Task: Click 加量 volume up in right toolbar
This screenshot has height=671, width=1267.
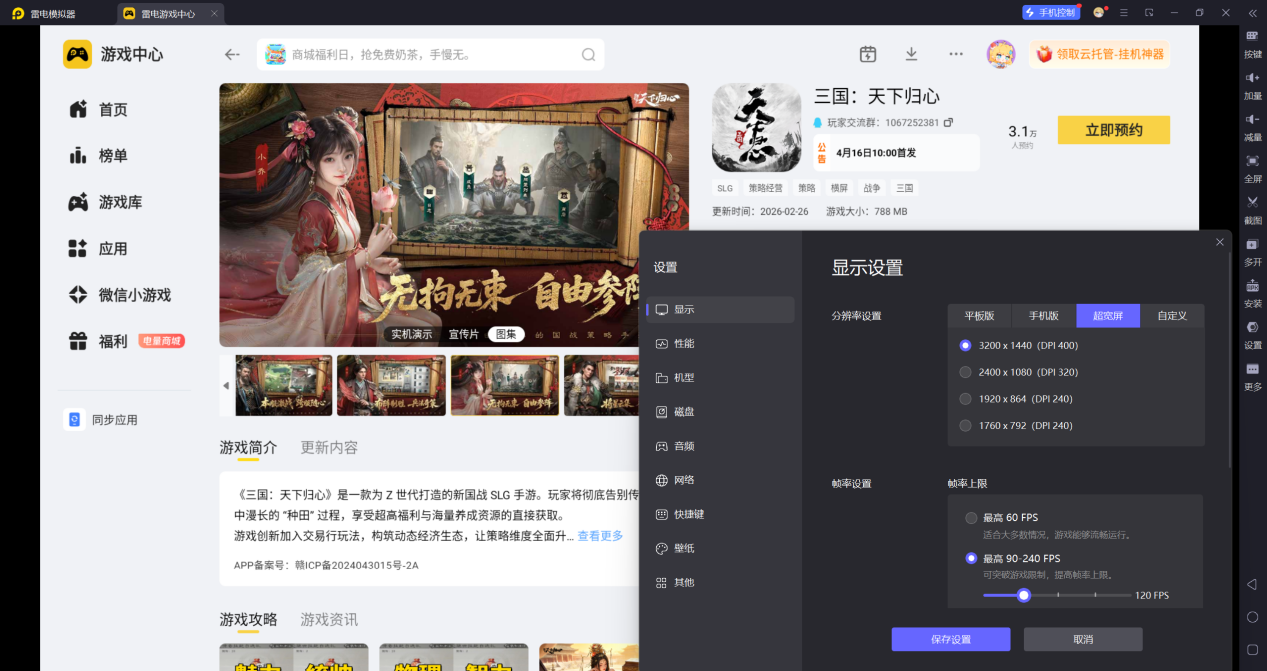Action: 1252,85
